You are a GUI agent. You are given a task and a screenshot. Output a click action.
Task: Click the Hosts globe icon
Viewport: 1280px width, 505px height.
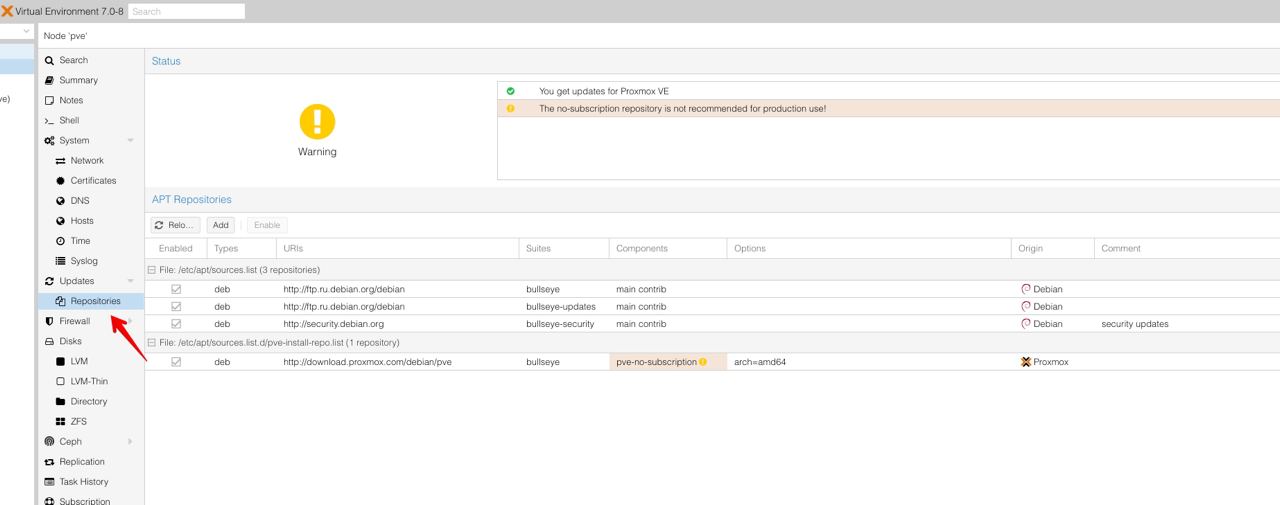(x=60, y=221)
